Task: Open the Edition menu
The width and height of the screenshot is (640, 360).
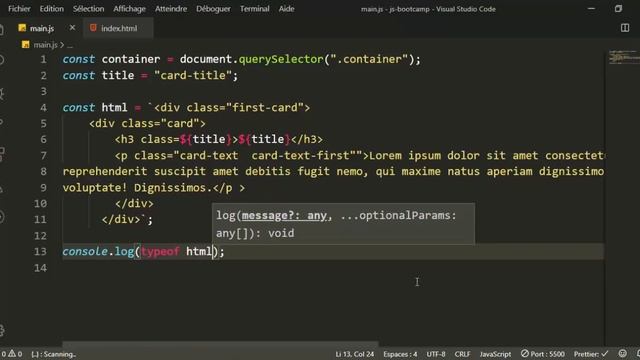Action: (x=51, y=9)
